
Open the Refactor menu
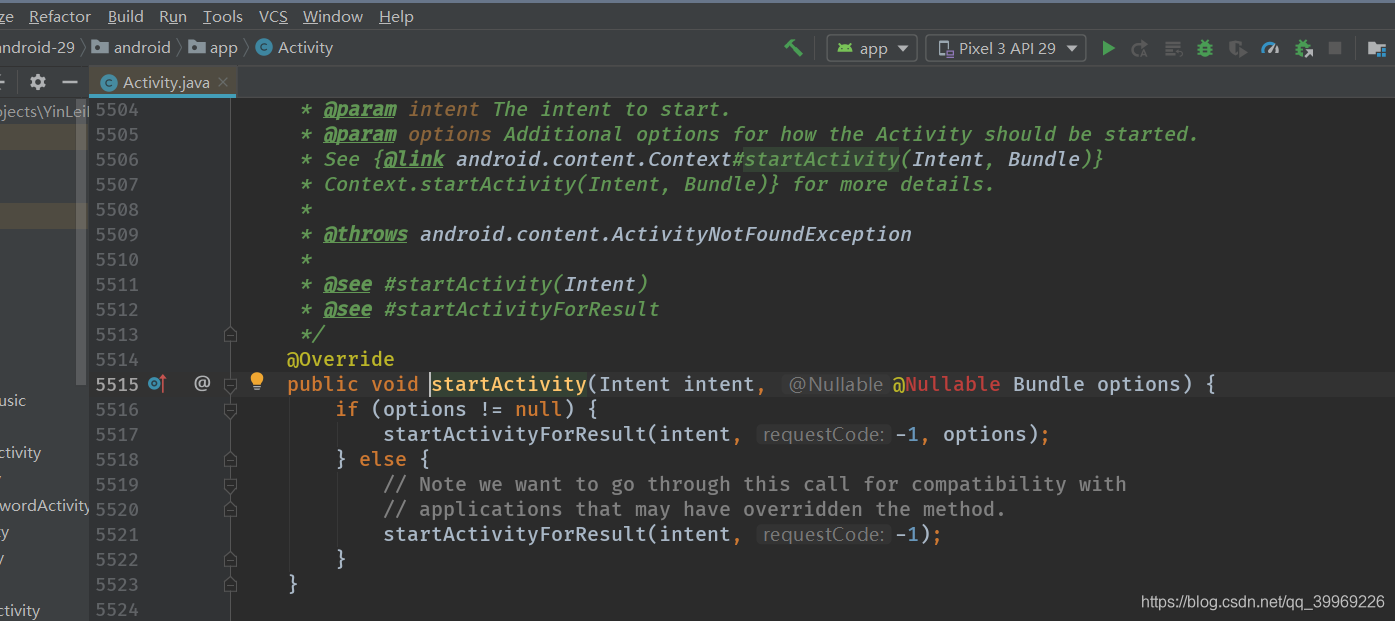click(x=59, y=16)
